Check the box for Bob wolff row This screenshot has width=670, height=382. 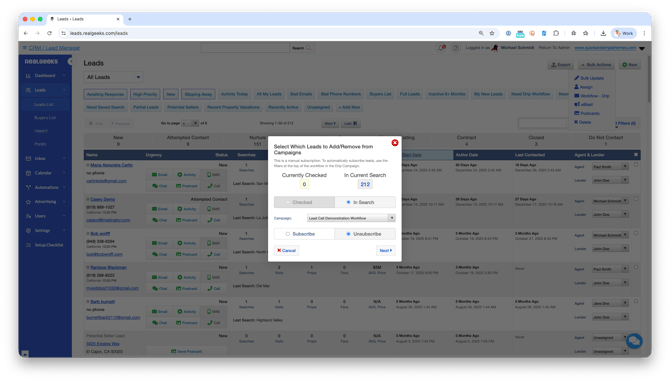point(636,233)
